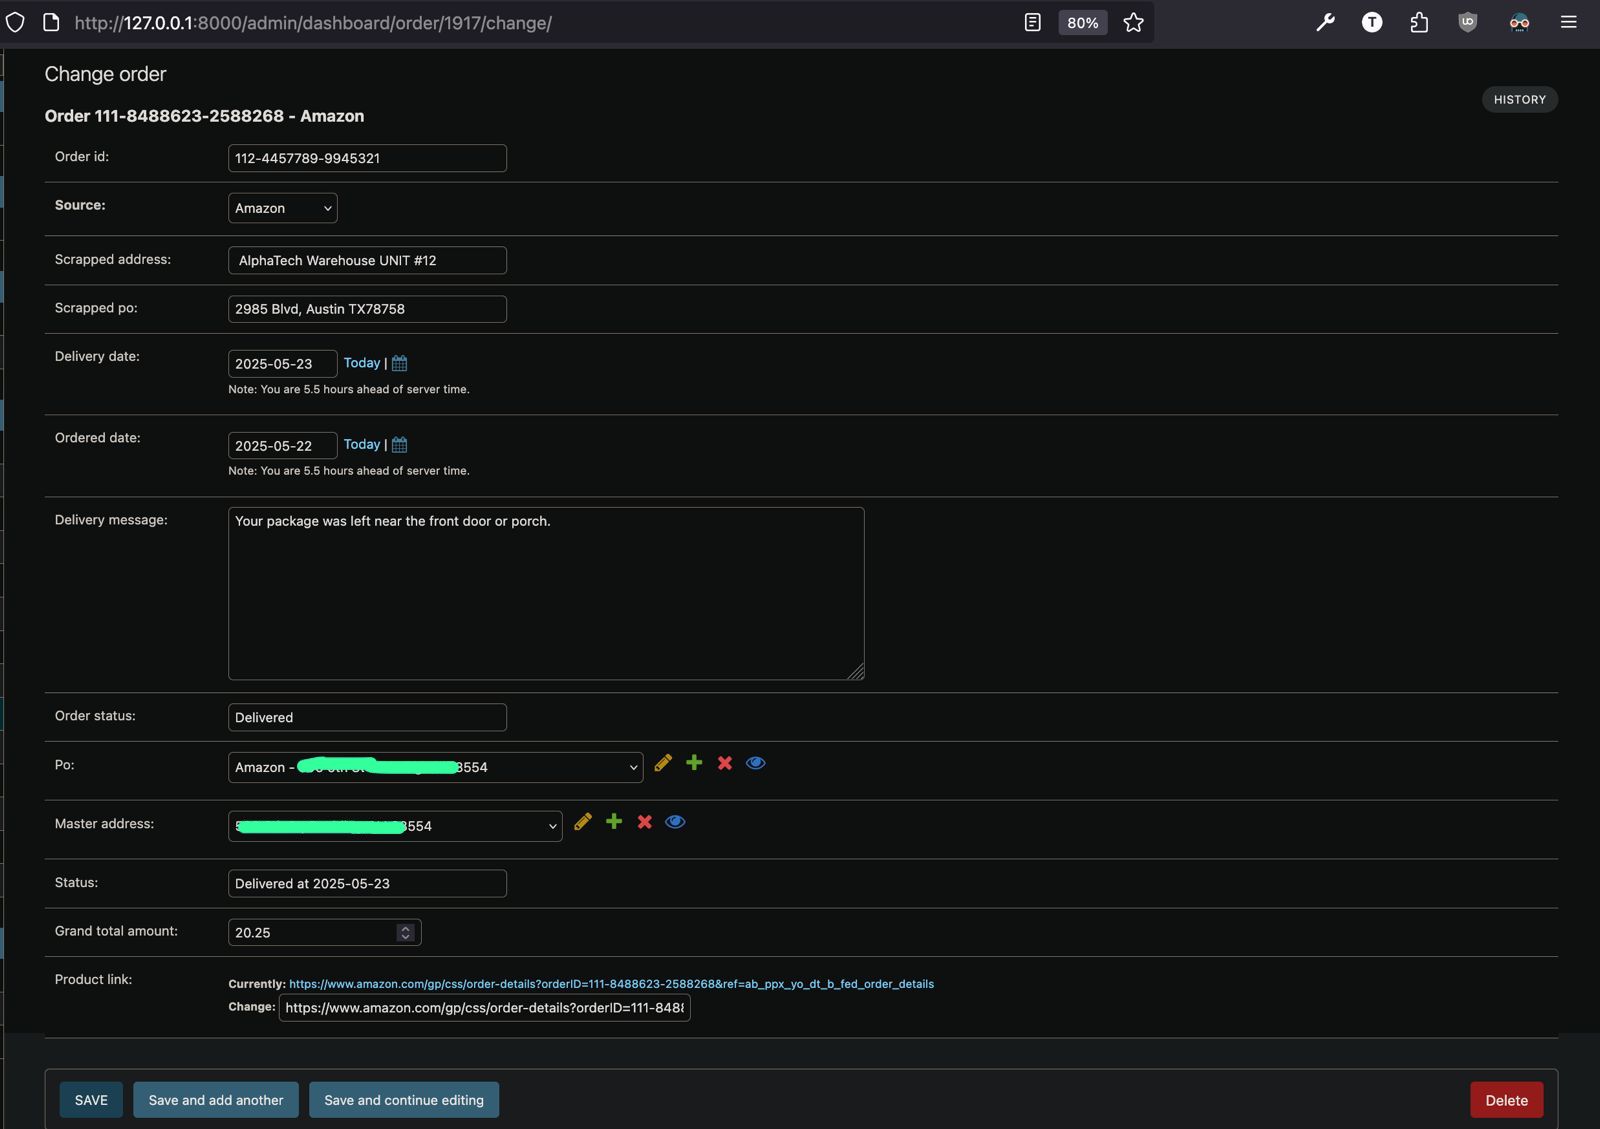Click the Product link Change input

(x=484, y=1008)
